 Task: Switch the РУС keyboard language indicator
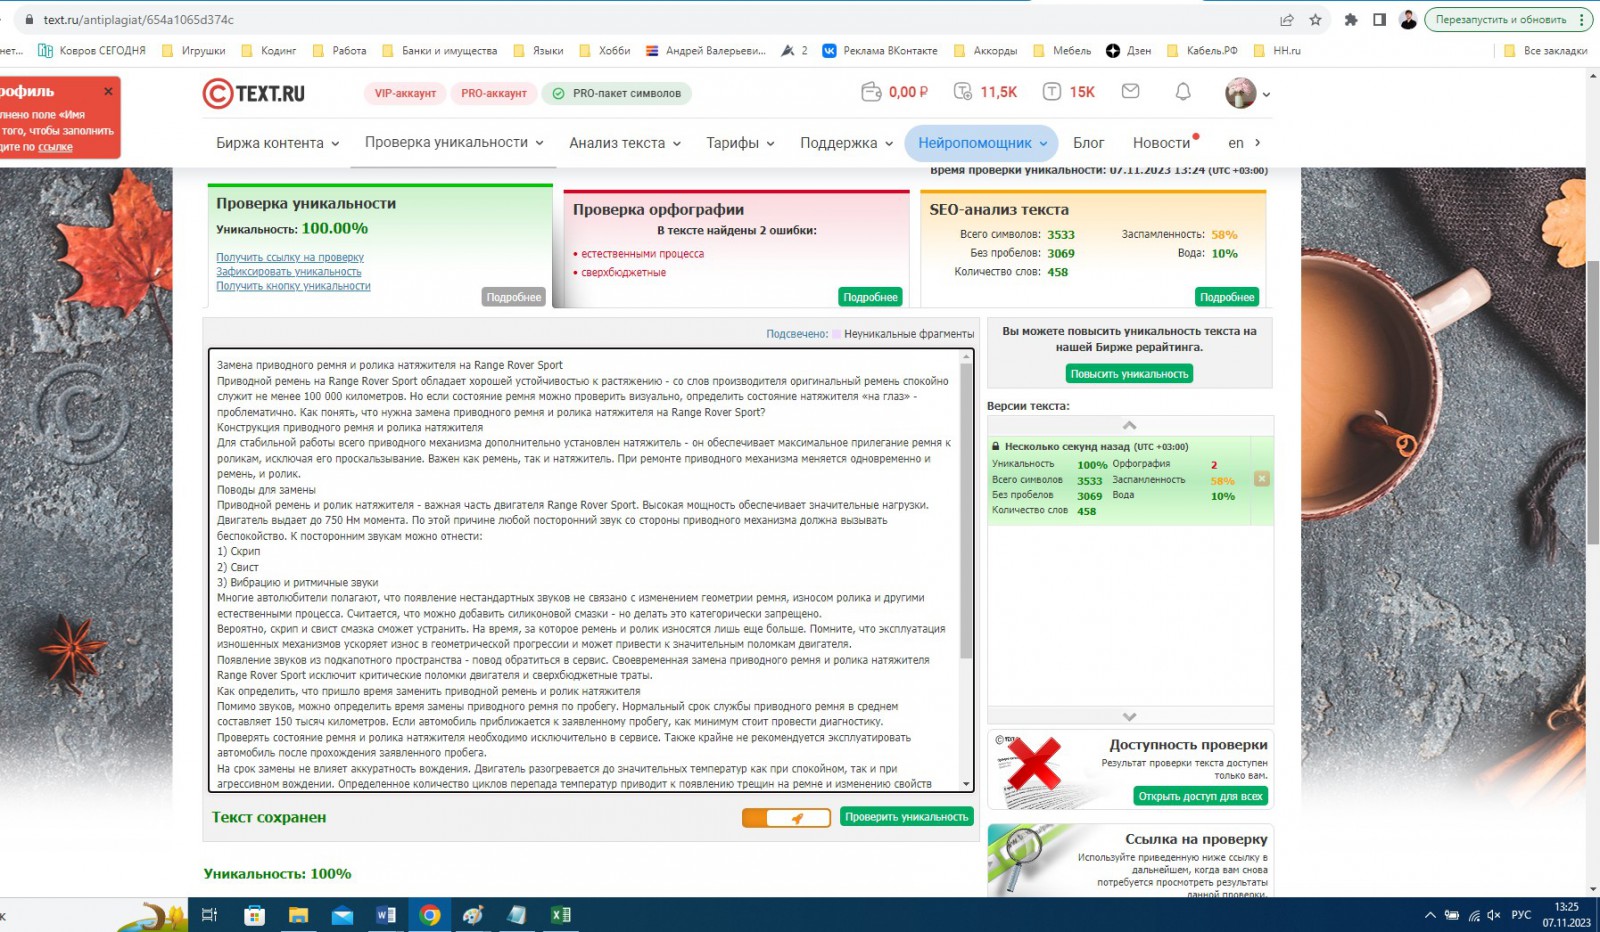click(x=1521, y=915)
